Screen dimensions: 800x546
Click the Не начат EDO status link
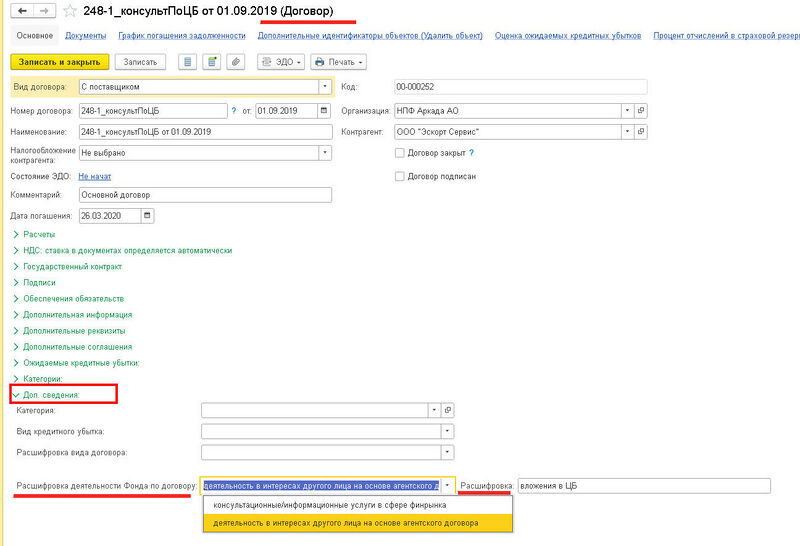[94, 175]
